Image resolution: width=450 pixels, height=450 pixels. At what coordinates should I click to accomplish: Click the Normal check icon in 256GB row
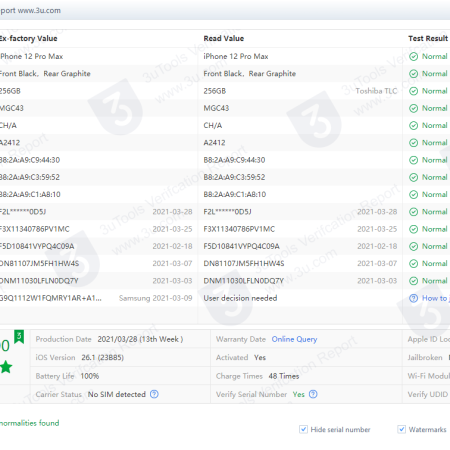(x=413, y=91)
